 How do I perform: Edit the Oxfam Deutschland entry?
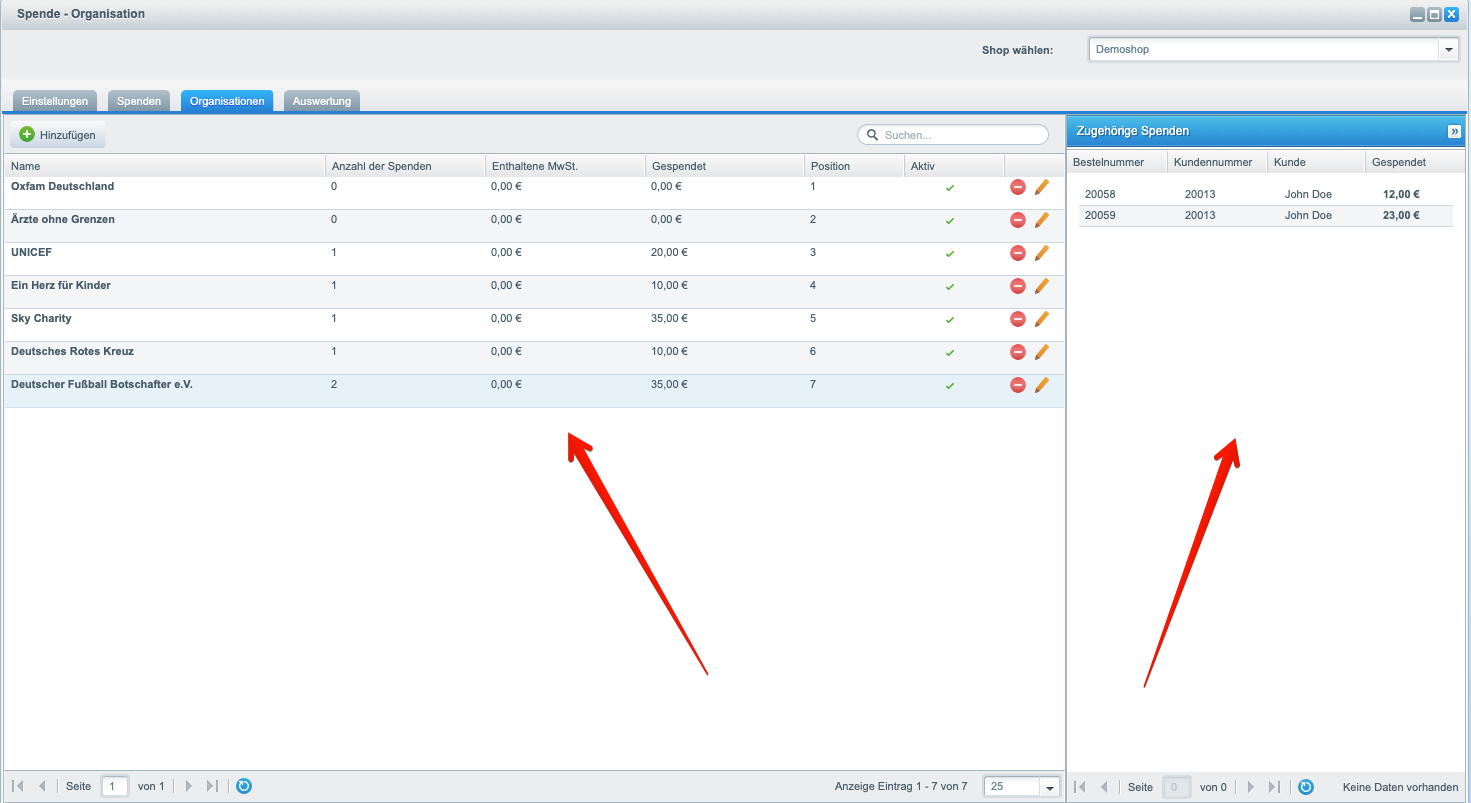click(x=1042, y=187)
